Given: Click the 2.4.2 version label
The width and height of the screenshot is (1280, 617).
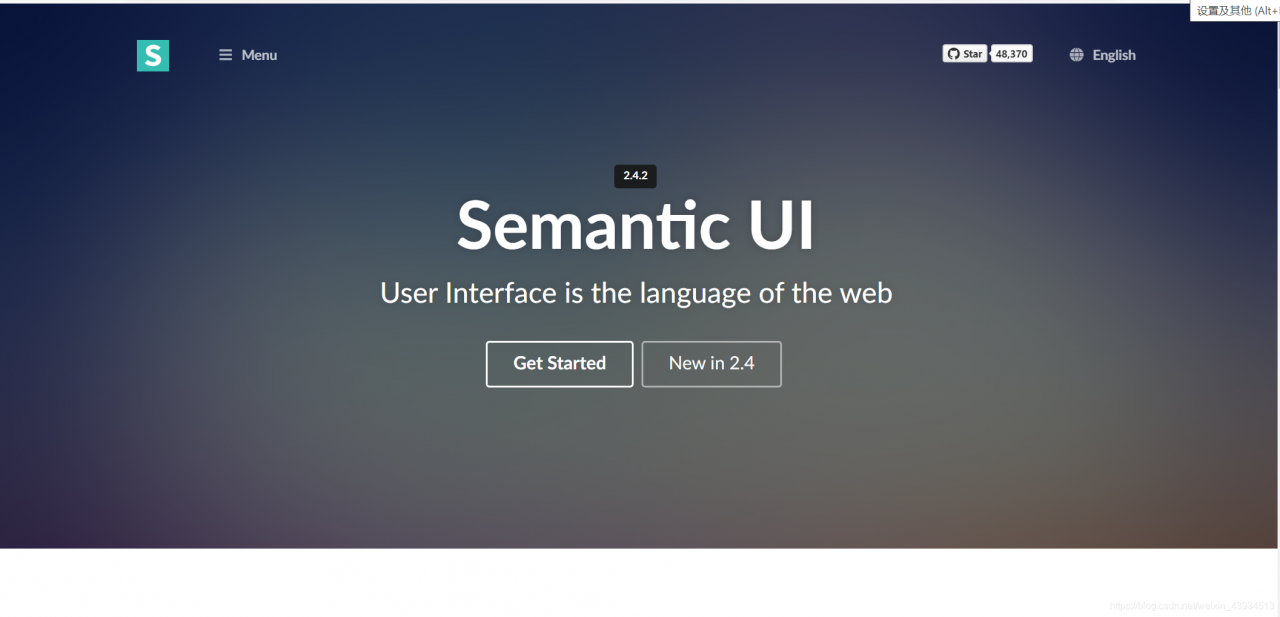Looking at the screenshot, I should [635, 176].
